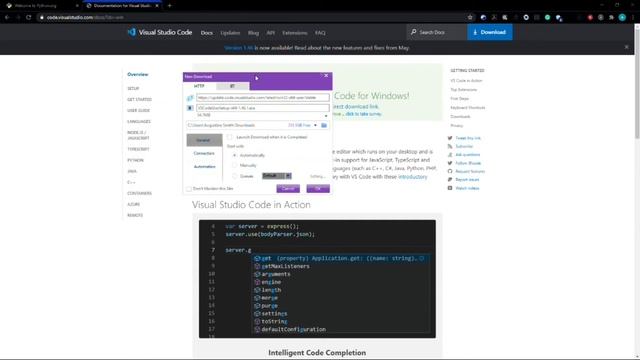The height and width of the screenshot is (360, 640).
Task: Click the blue Download button
Action: click(490, 32)
